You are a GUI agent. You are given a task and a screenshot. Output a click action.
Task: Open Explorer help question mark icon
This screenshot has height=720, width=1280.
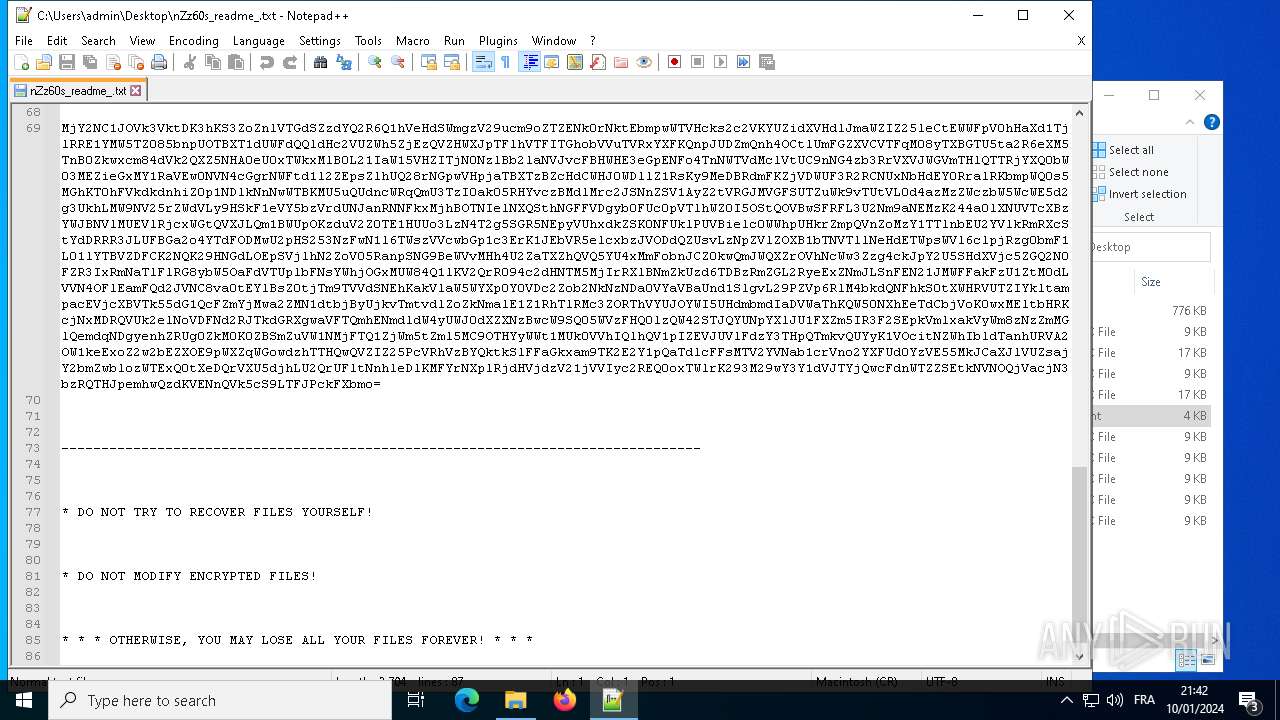pos(1211,122)
